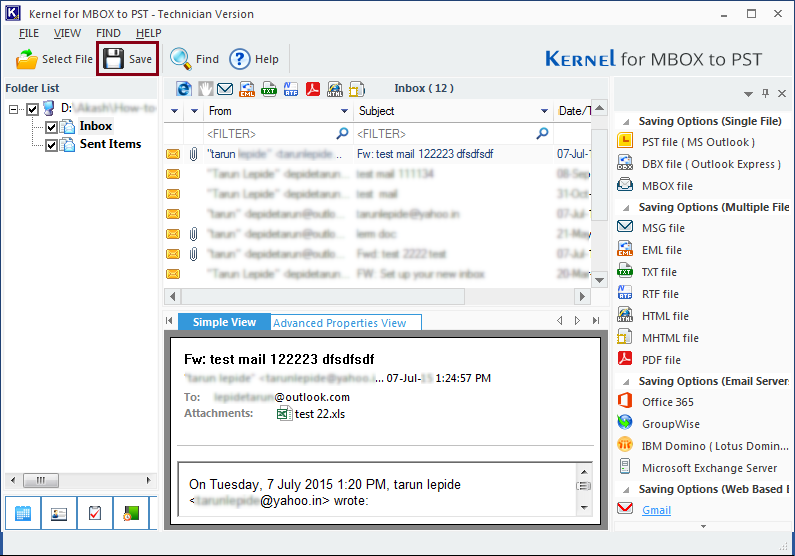Open the saving options panel dropdown arrow

click(x=748, y=94)
